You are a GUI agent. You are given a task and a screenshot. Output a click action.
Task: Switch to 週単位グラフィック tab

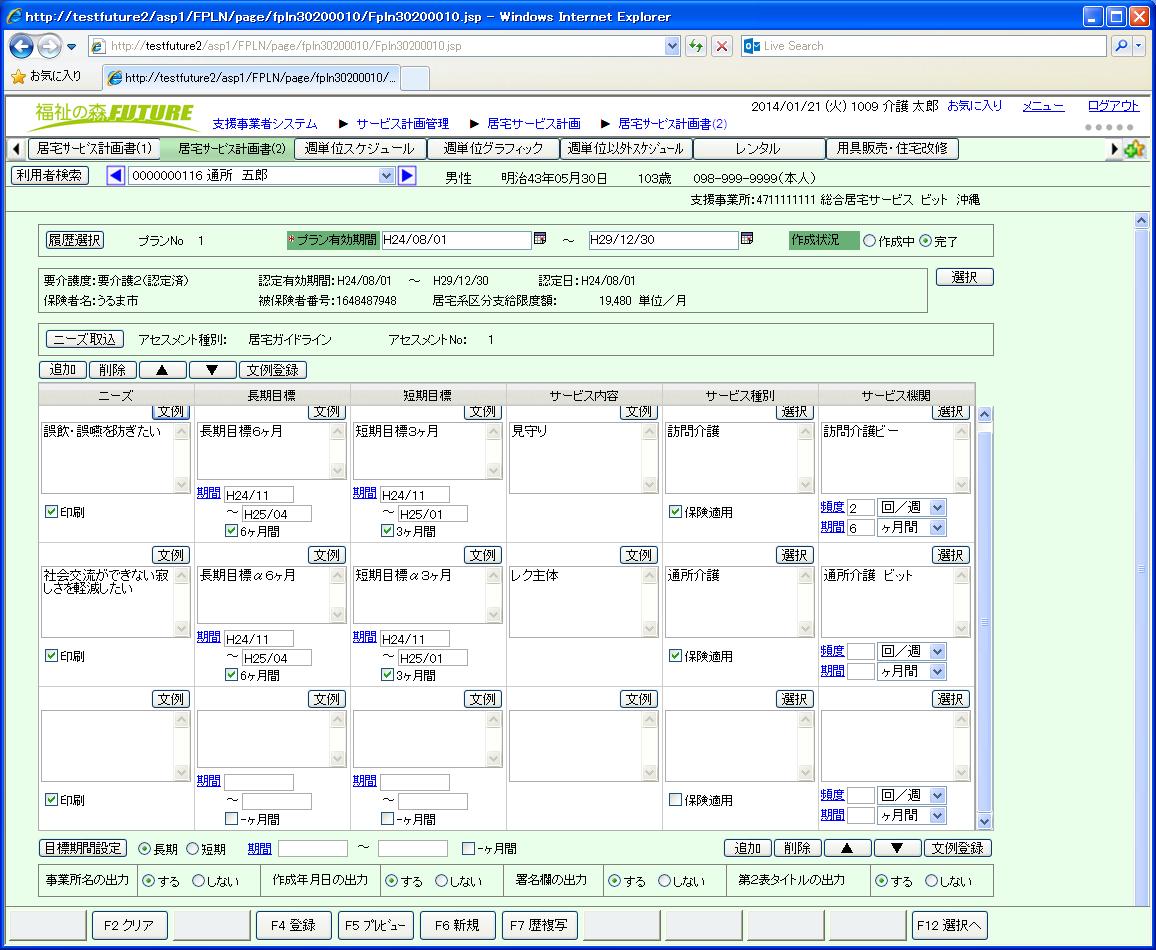[493, 149]
